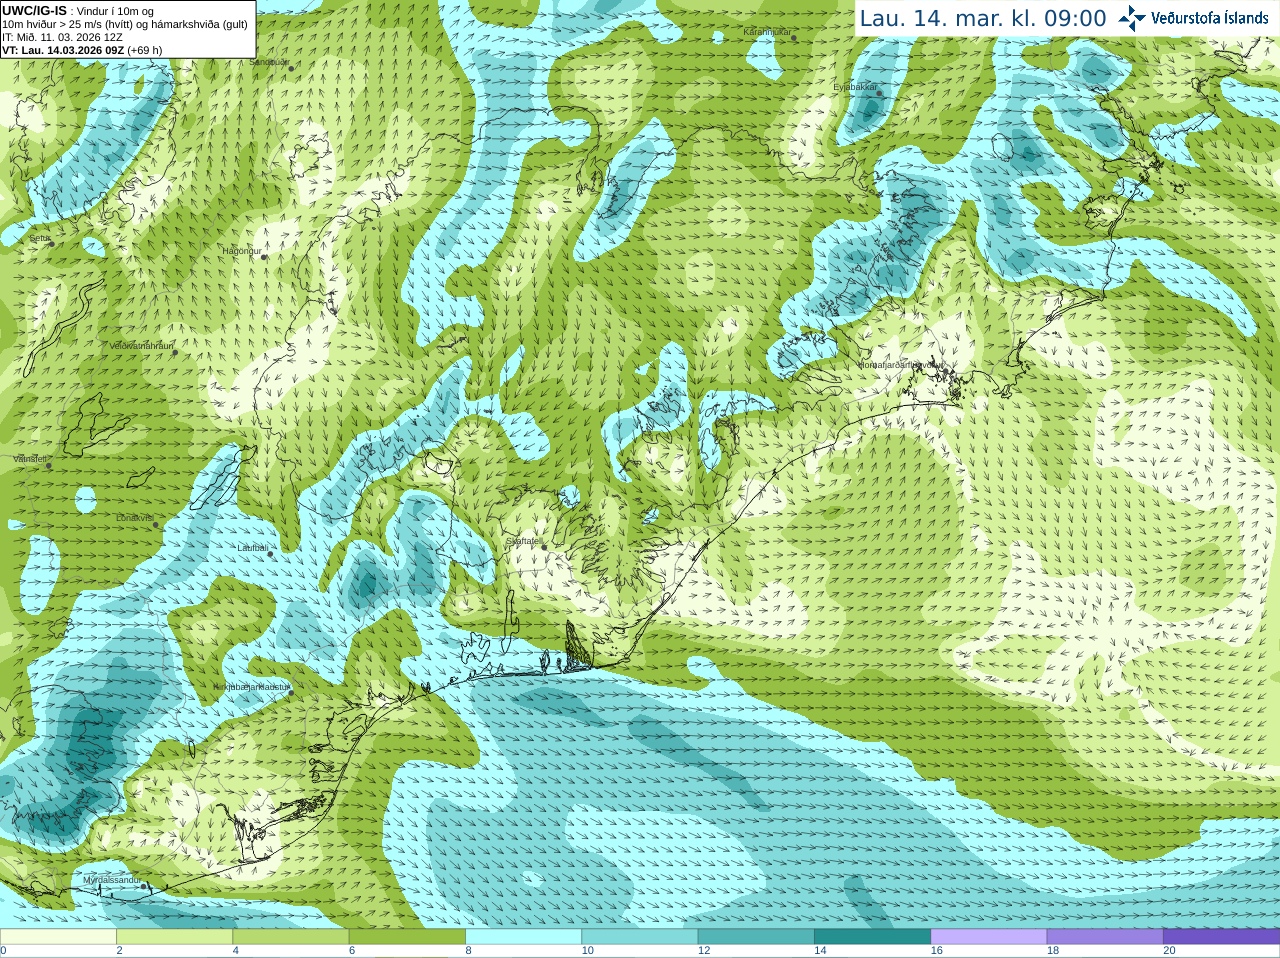Select the 4–6 m/s green legend swatch
The height and width of the screenshot is (958, 1280).
[x=291, y=937]
